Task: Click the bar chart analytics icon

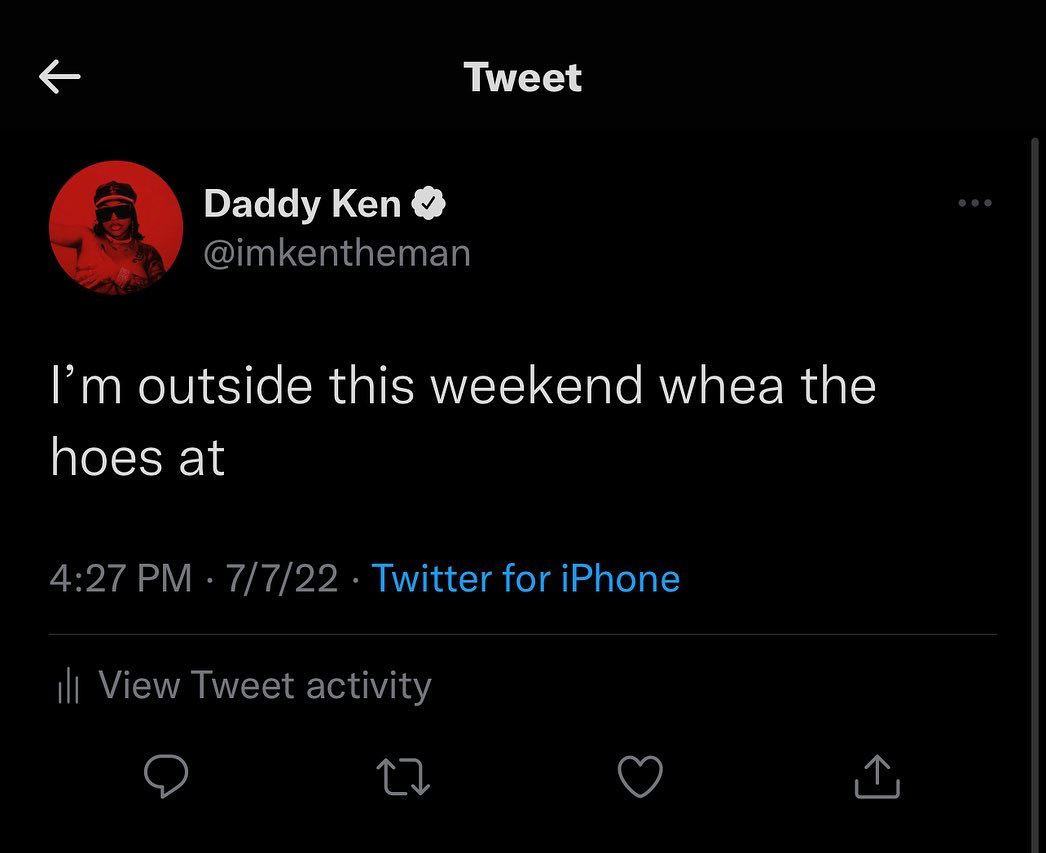Action: 68,686
